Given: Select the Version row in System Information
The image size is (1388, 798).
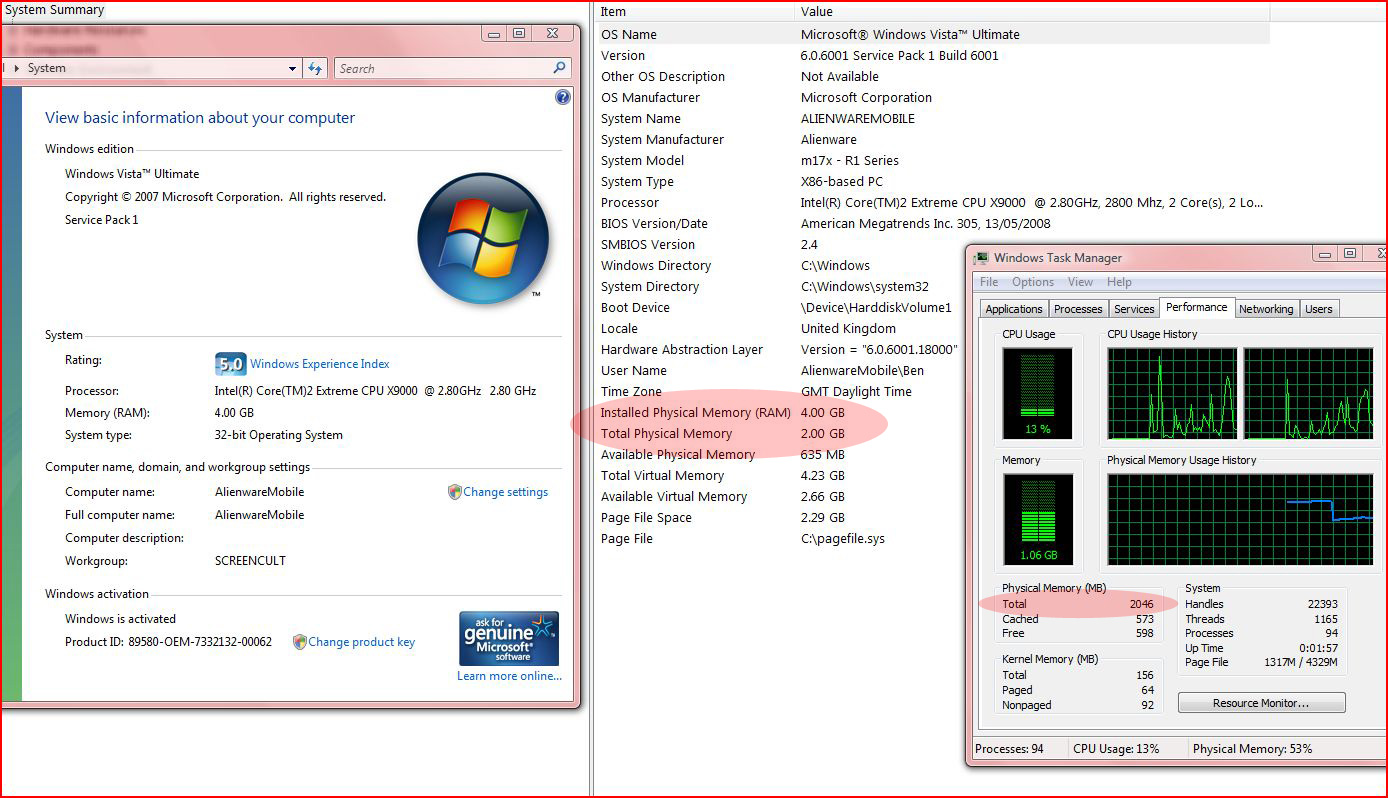Looking at the screenshot, I should tap(933, 55).
